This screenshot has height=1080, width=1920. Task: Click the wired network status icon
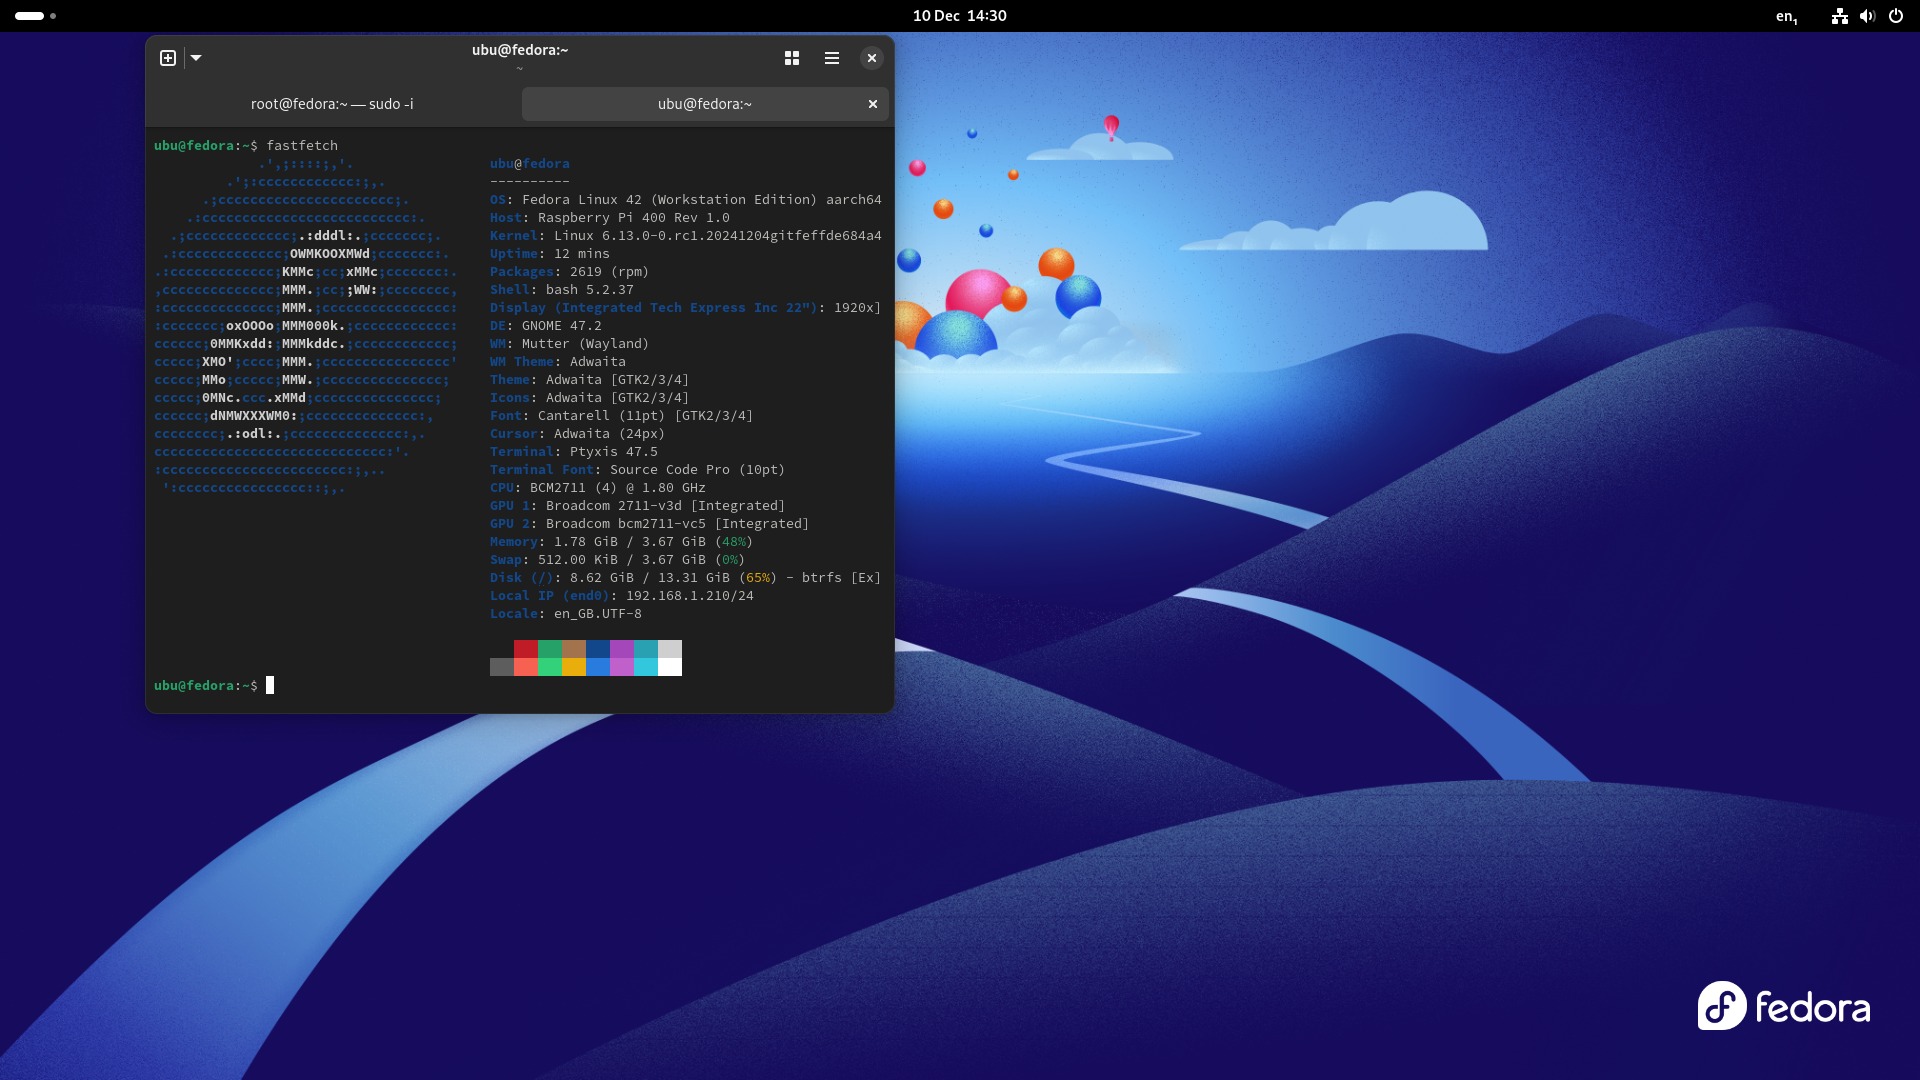pos(1839,16)
